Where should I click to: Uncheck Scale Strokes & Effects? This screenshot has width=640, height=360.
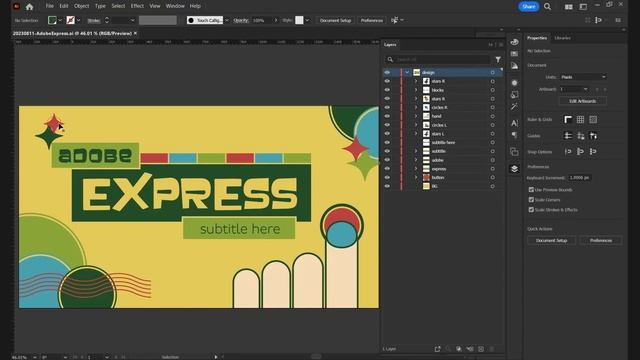[x=531, y=210]
